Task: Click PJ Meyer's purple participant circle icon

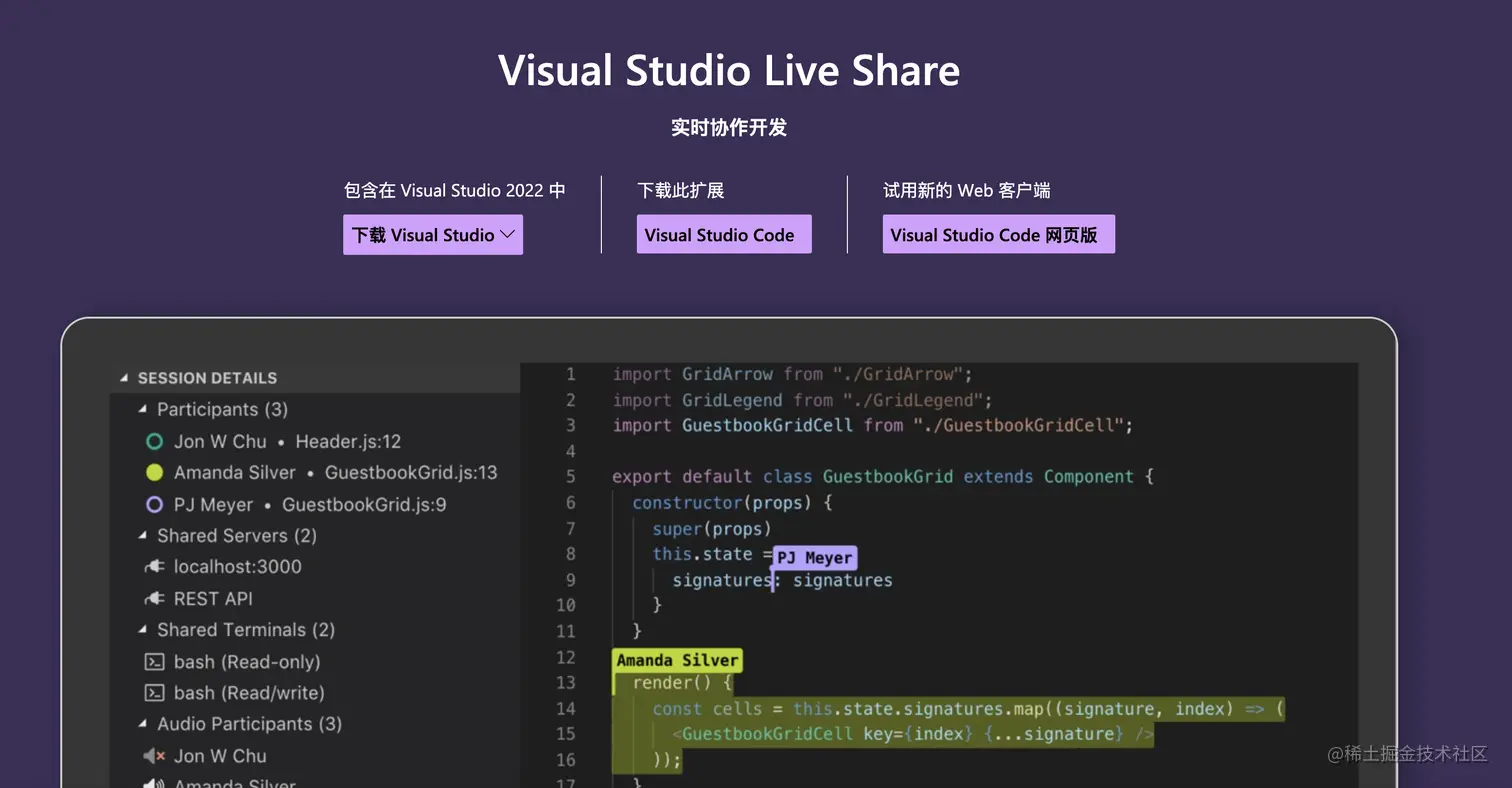Action: (x=154, y=504)
